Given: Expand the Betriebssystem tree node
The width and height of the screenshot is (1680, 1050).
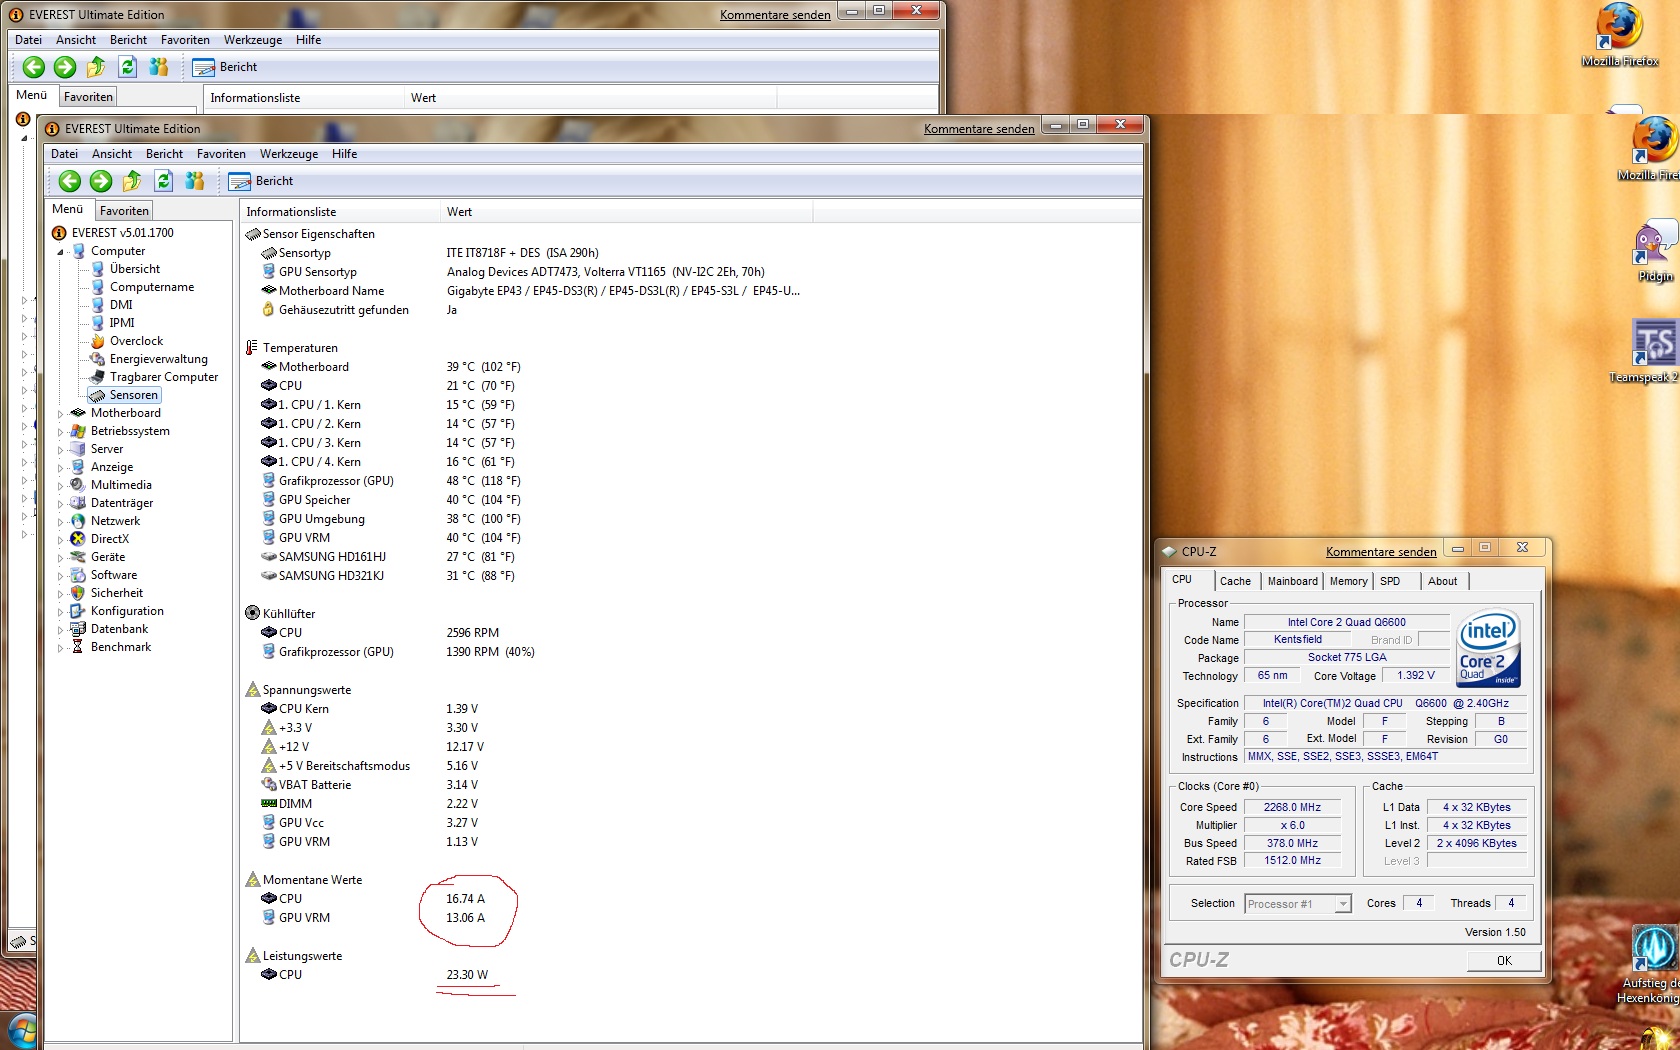Looking at the screenshot, I should (x=60, y=432).
